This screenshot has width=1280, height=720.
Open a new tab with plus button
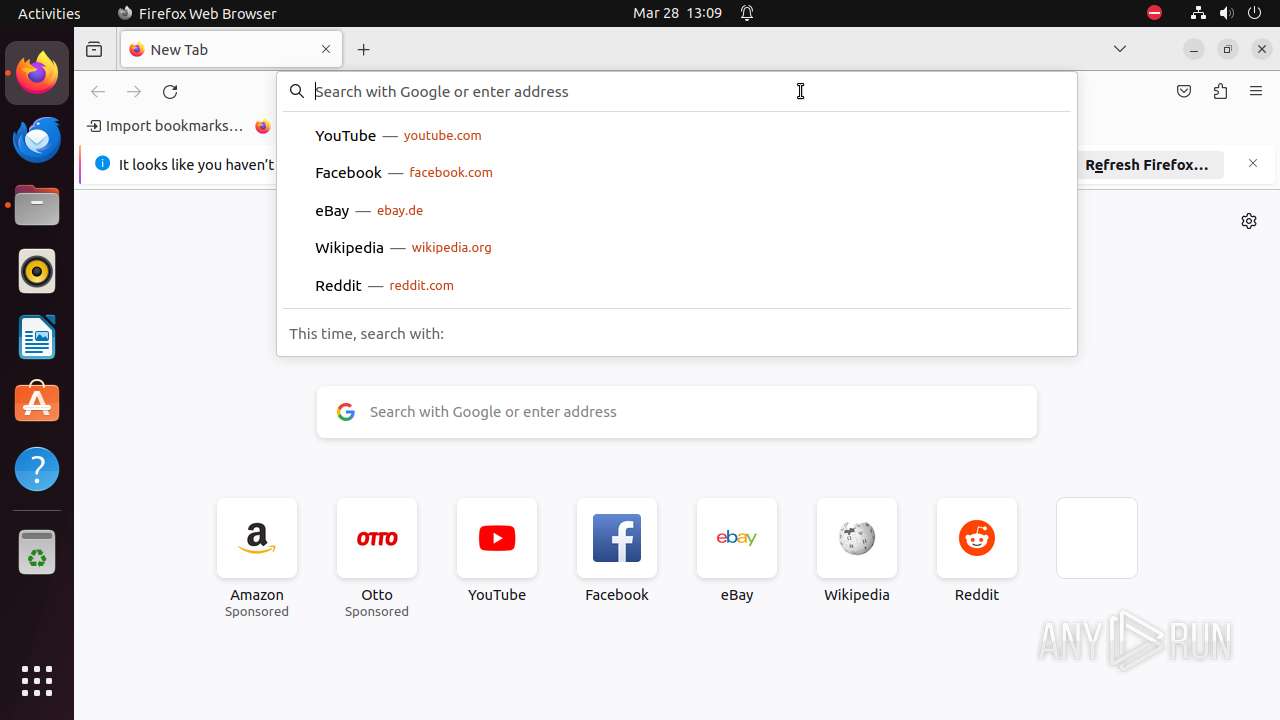(x=364, y=49)
